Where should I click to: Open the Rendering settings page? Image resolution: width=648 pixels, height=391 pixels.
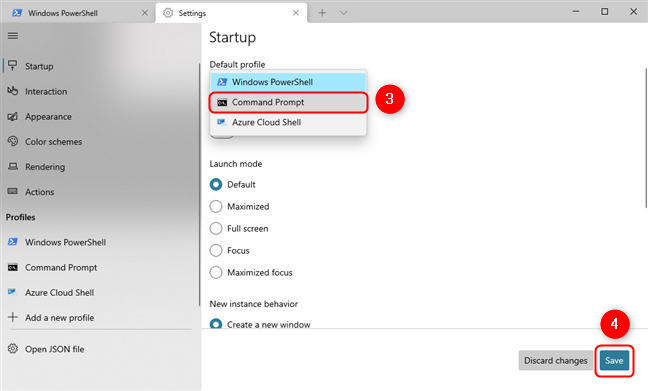click(x=99, y=167)
